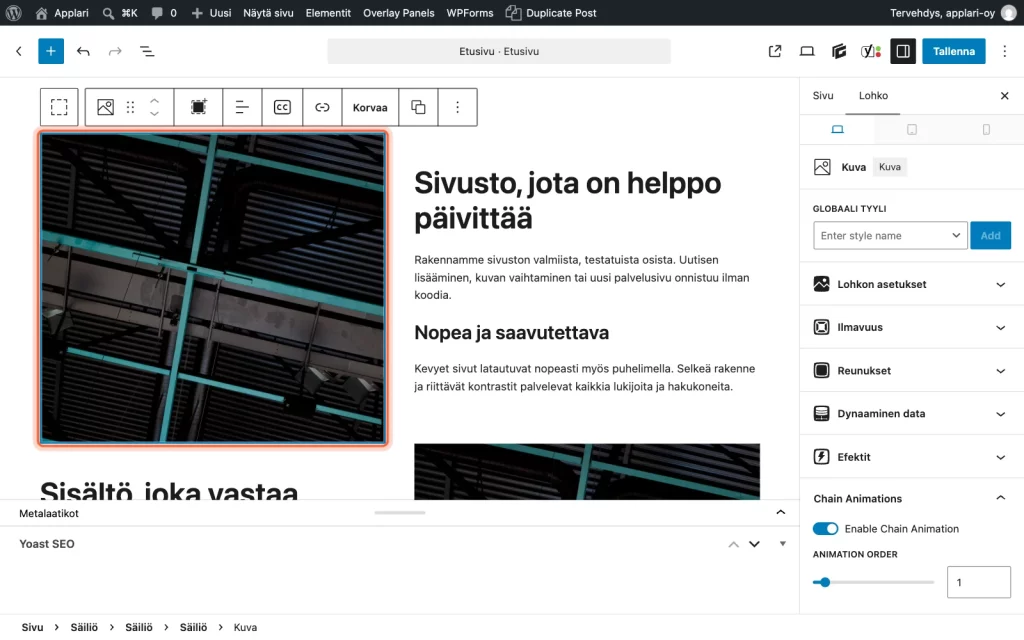Viewport: 1024px width, 640px height.
Task: Click Näytä sivu in admin bar
Action: tap(268, 12)
